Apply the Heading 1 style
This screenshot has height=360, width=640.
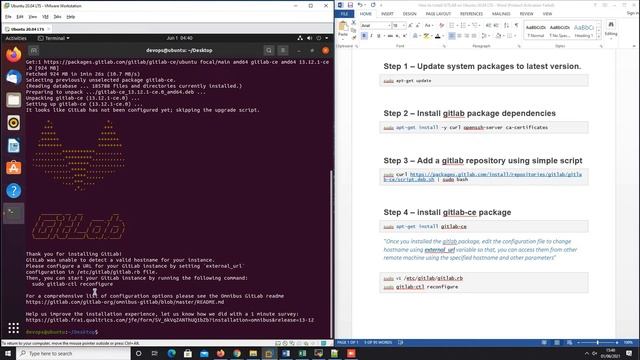(x=584, y=31)
